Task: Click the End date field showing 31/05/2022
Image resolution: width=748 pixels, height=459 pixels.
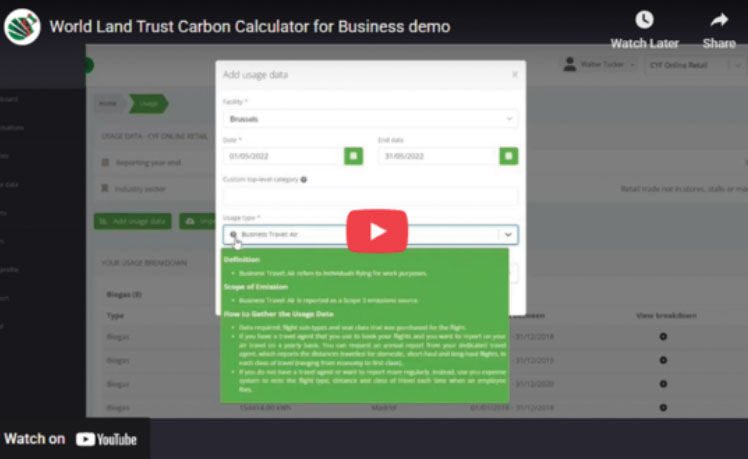Action: coord(438,156)
